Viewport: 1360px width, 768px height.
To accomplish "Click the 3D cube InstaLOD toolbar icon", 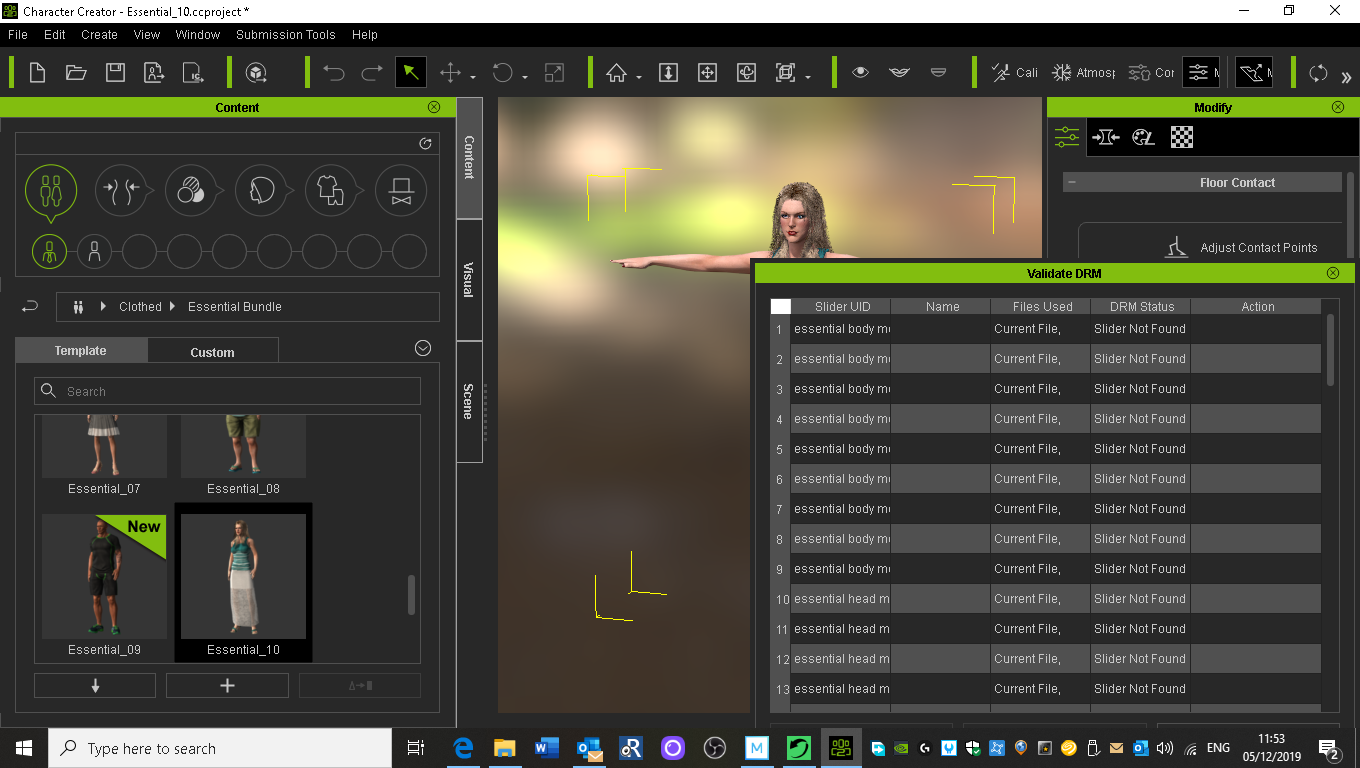I will 256,73.
